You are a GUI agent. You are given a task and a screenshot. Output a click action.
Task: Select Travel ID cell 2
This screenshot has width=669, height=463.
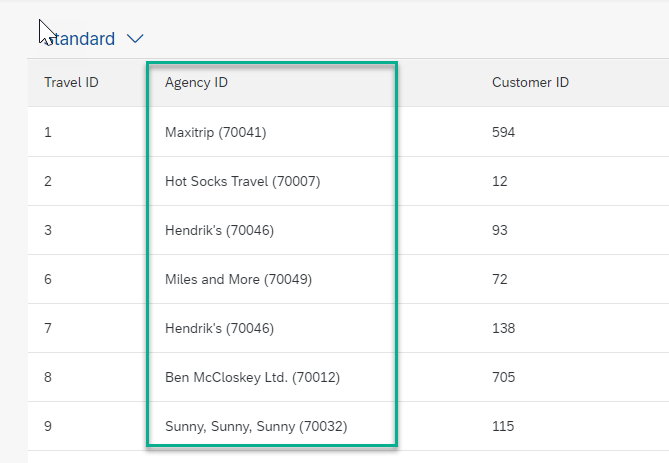pos(48,181)
